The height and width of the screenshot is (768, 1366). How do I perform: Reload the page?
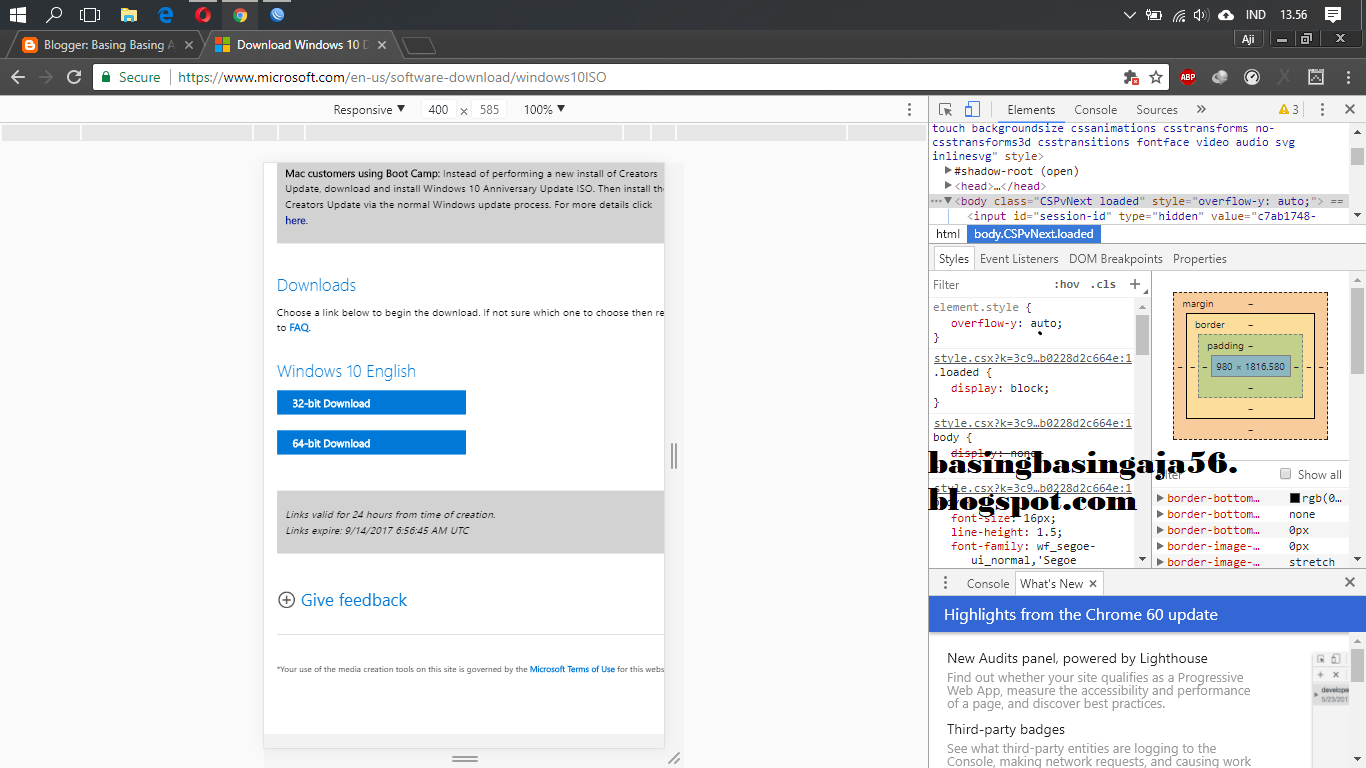(x=74, y=77)
